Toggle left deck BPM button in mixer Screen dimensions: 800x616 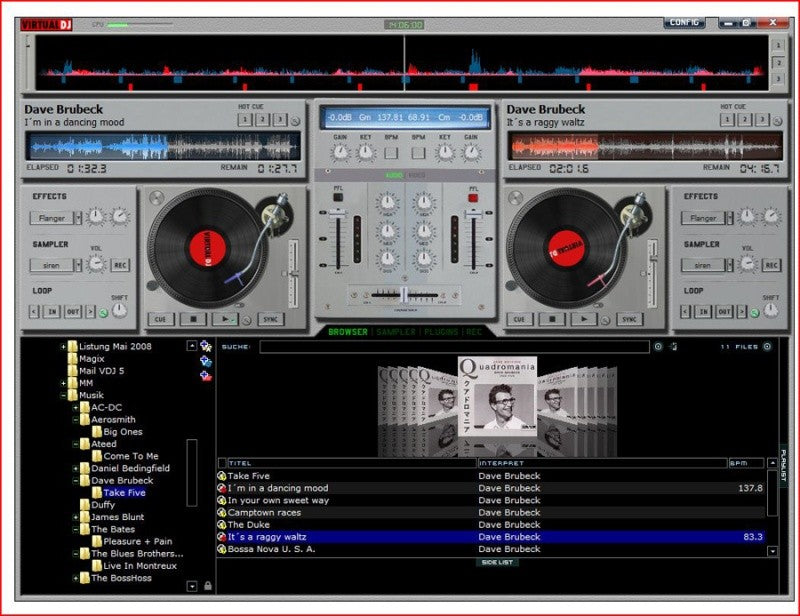pos(391,153)
